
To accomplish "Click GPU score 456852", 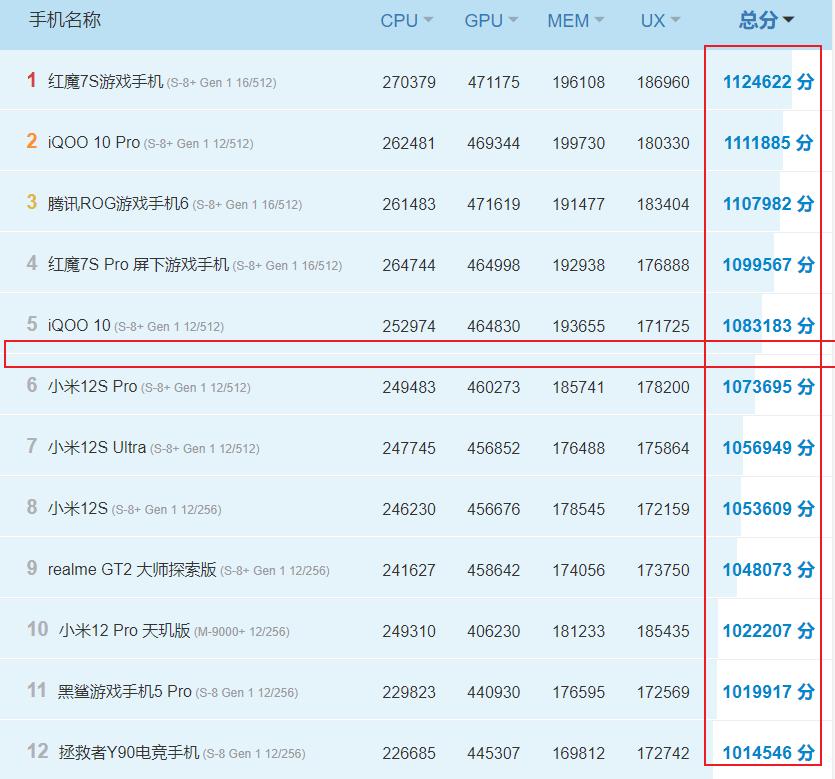I will point(494,448).
